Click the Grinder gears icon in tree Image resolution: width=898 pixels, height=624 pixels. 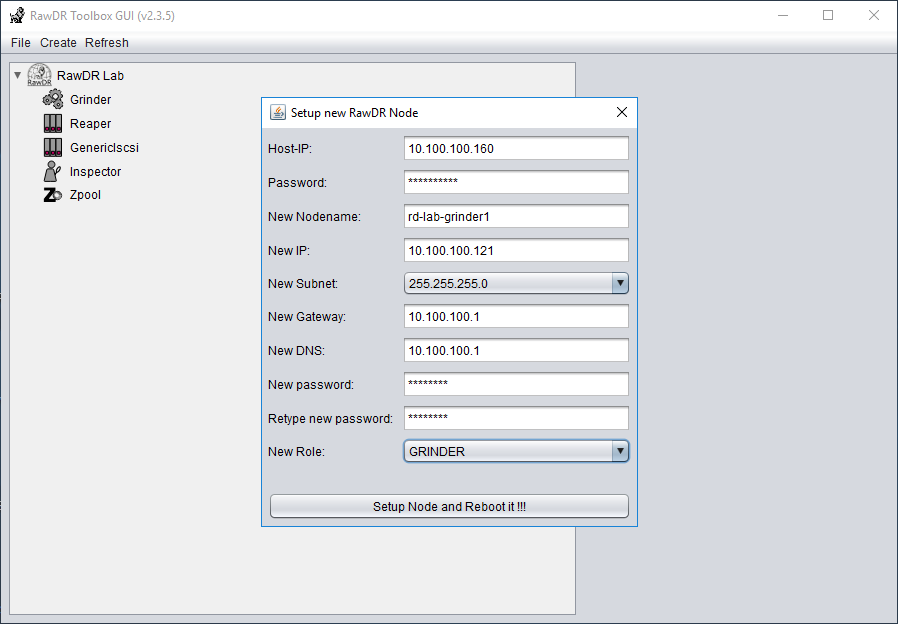[53, 99]
